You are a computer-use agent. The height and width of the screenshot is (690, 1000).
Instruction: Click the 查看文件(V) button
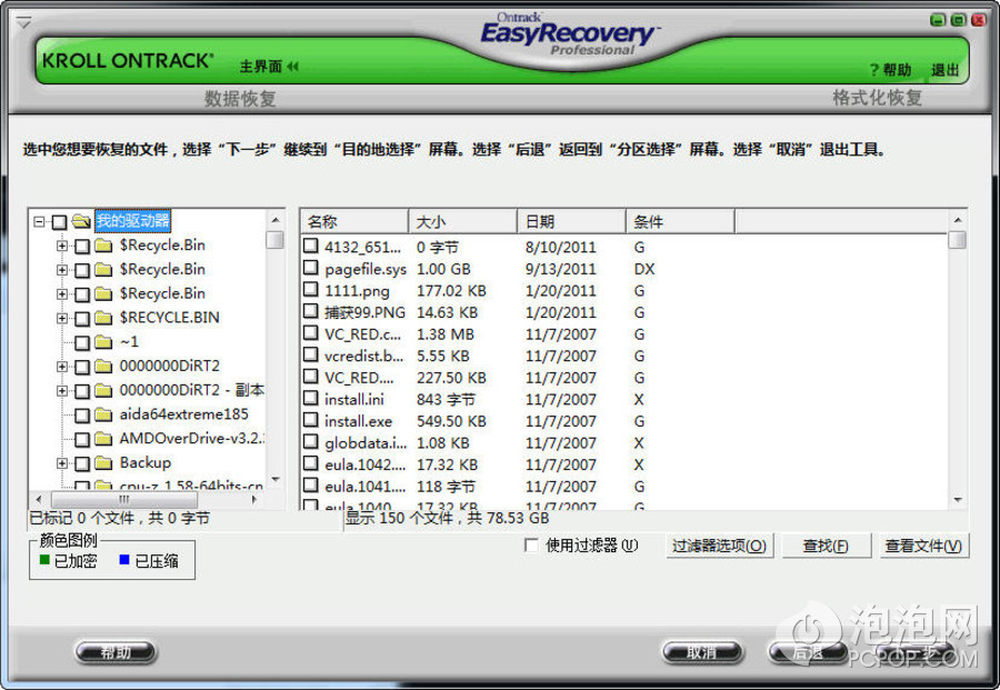point(923,546)
